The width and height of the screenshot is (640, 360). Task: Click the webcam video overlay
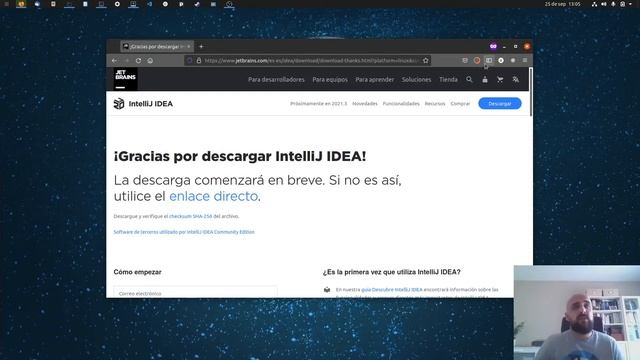pyautogui.click(x=577, y=313)
